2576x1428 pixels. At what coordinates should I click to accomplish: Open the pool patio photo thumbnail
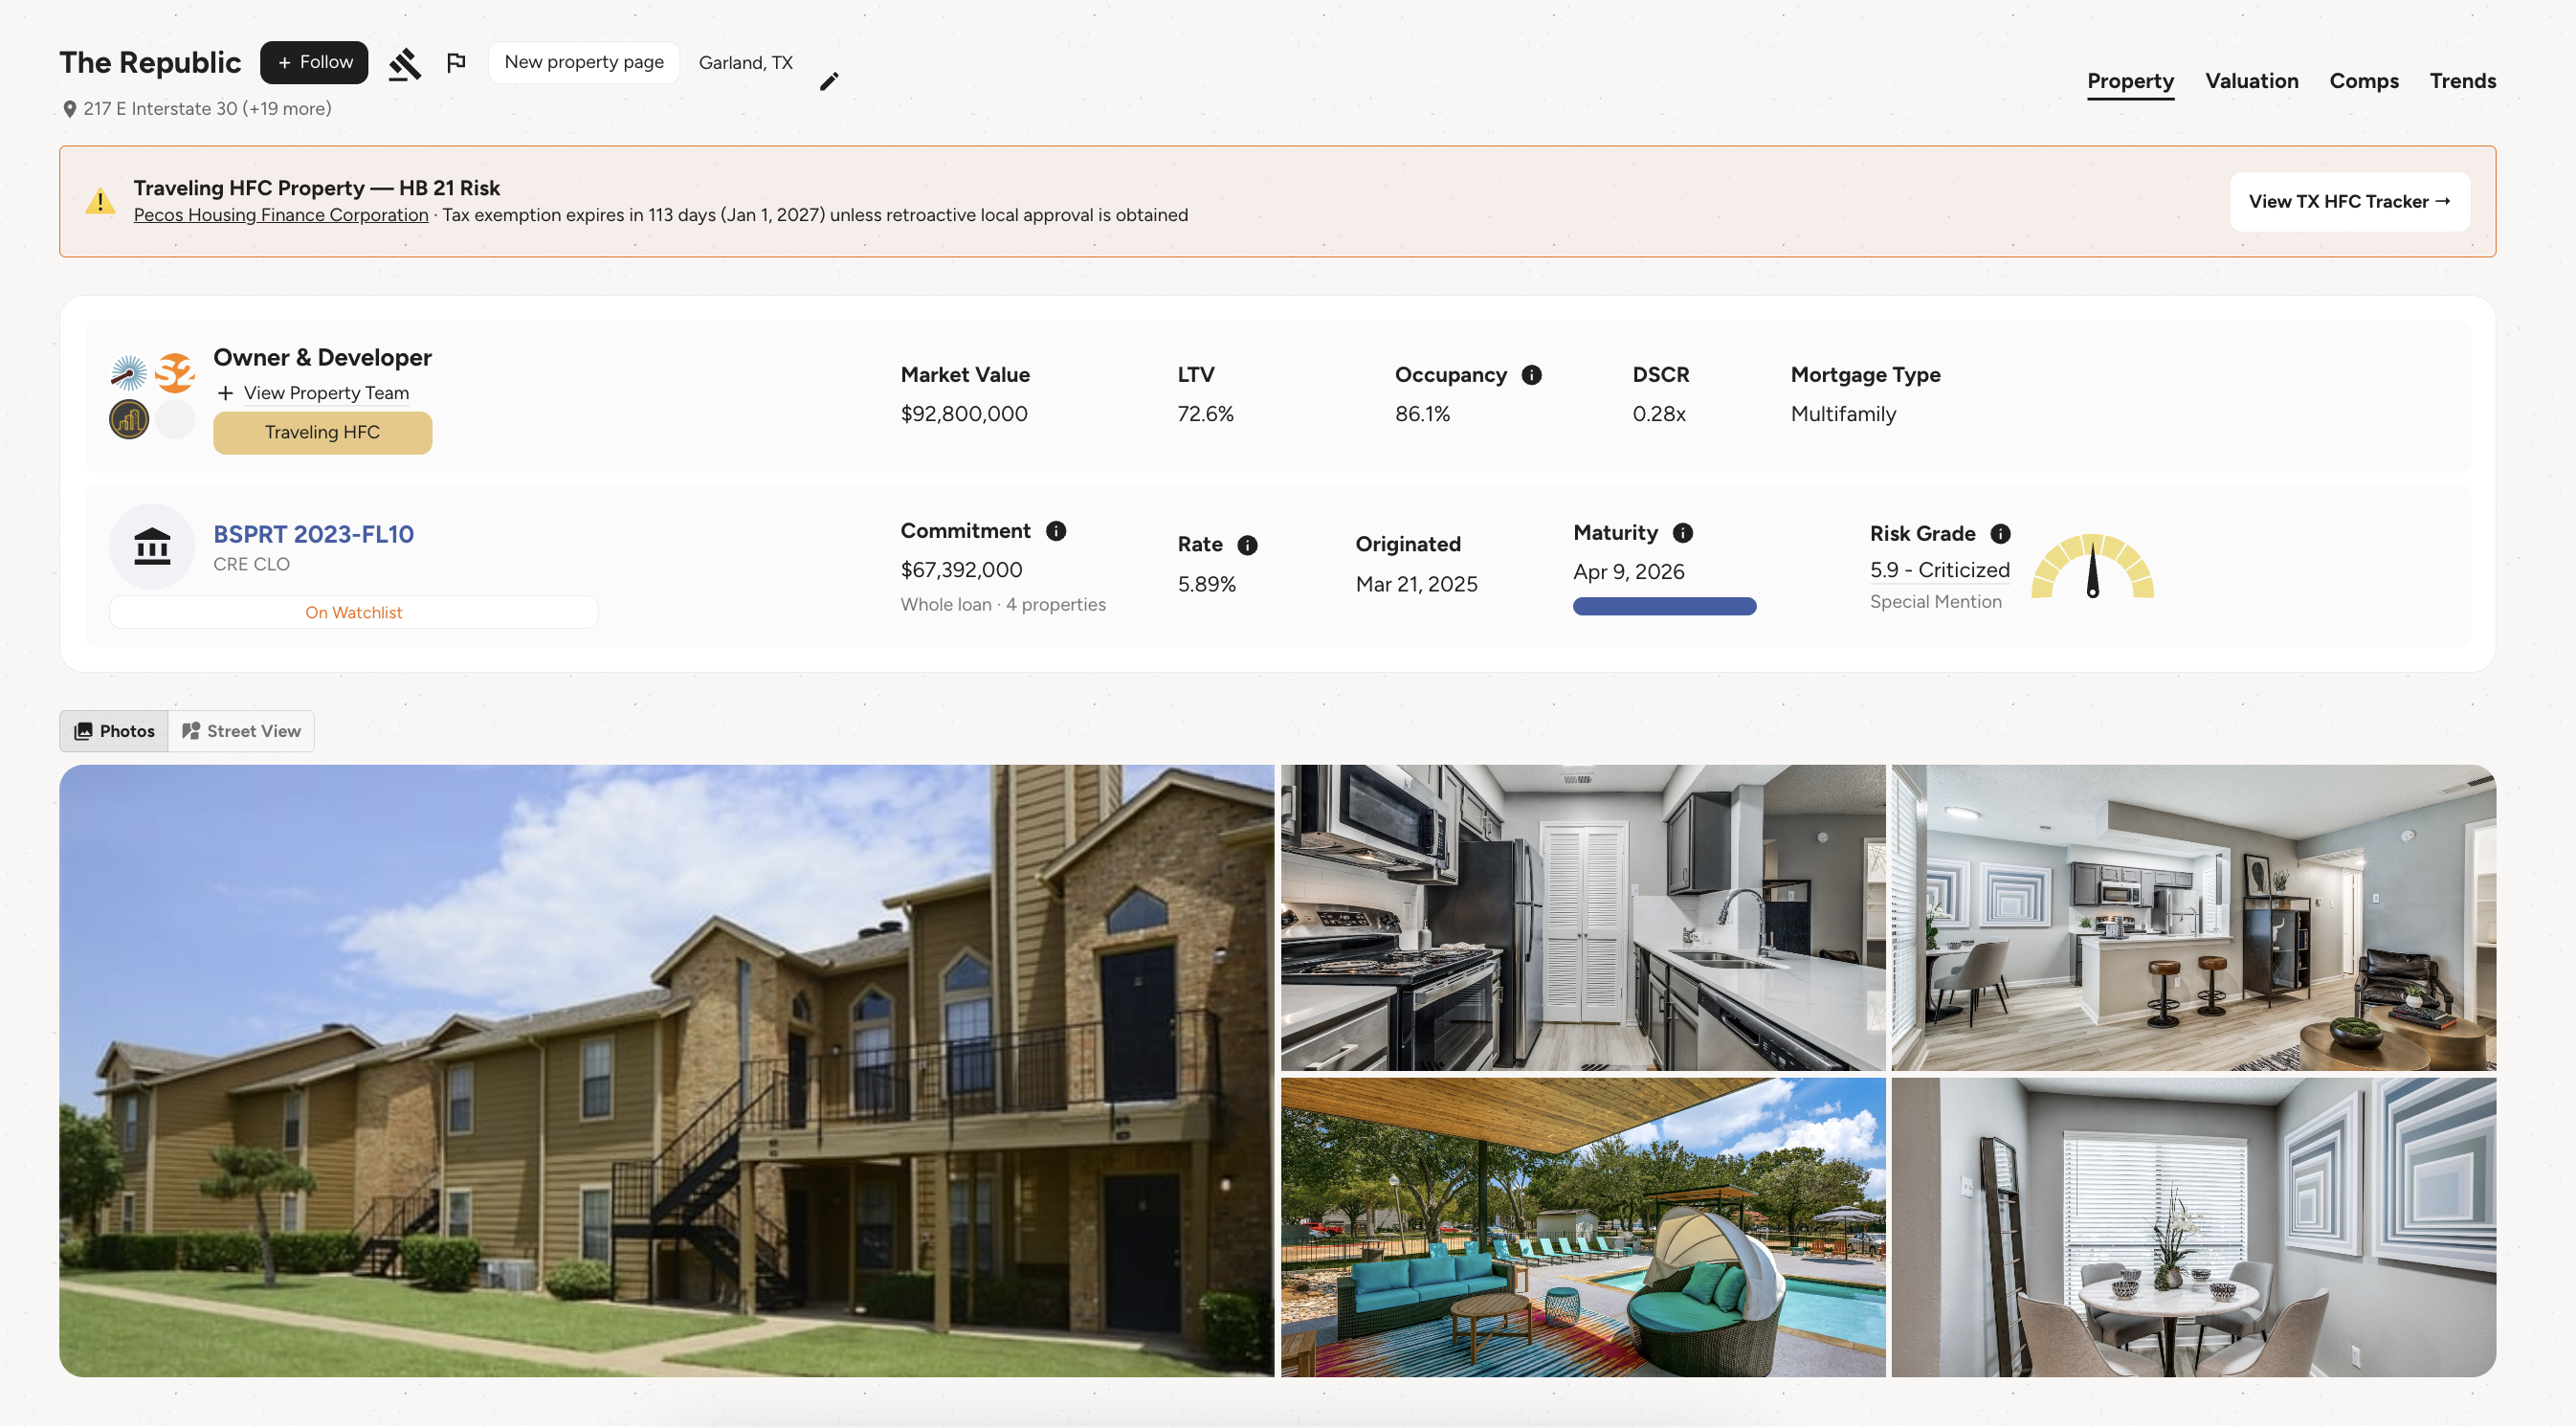[1583, 1227]
